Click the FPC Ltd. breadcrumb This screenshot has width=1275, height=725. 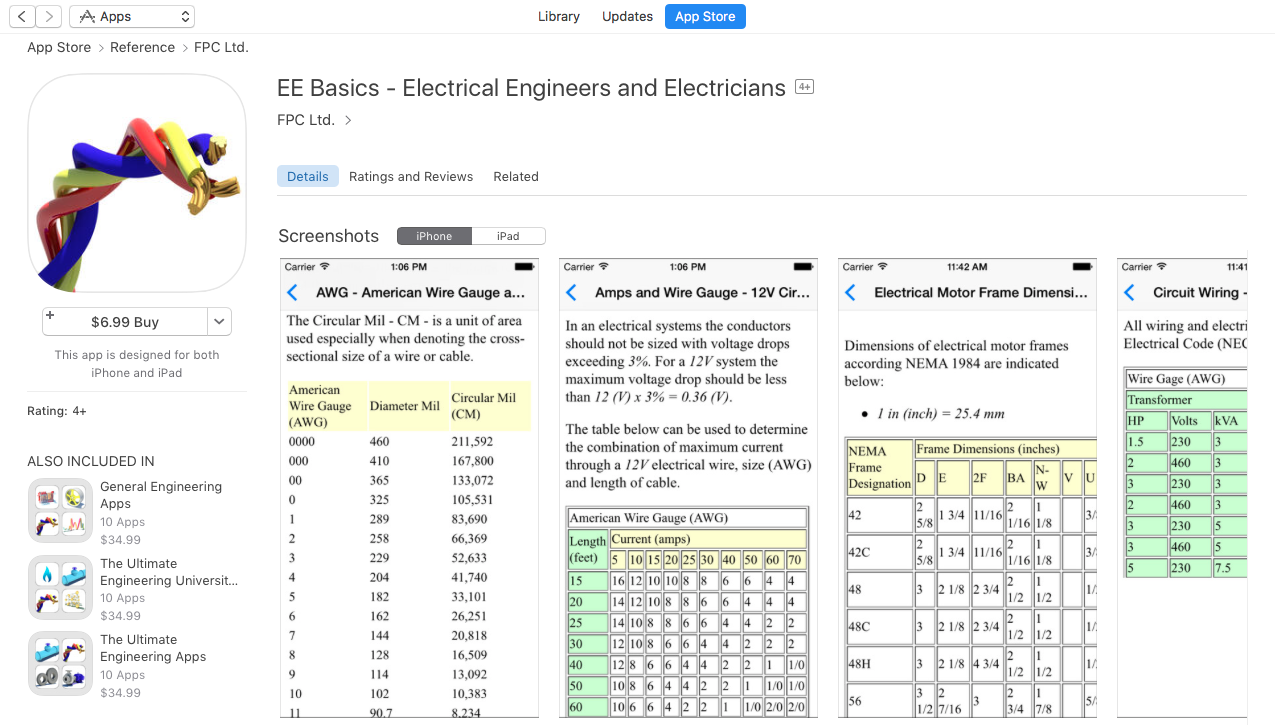coord(221,47)
